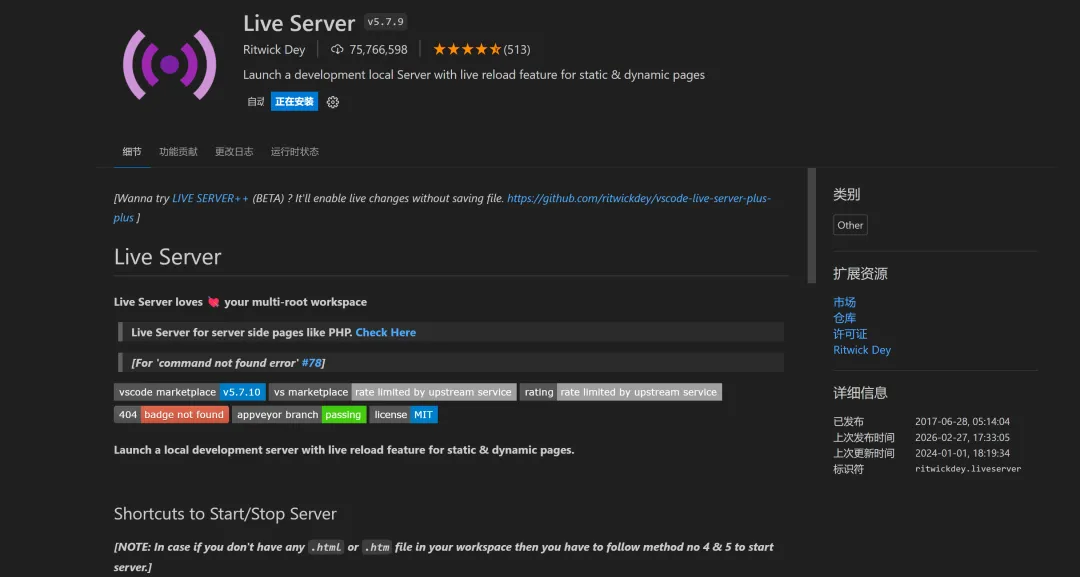The image size is (1080, 577).
Task: Open issue #78 link
Action: (x=311, y=363)
